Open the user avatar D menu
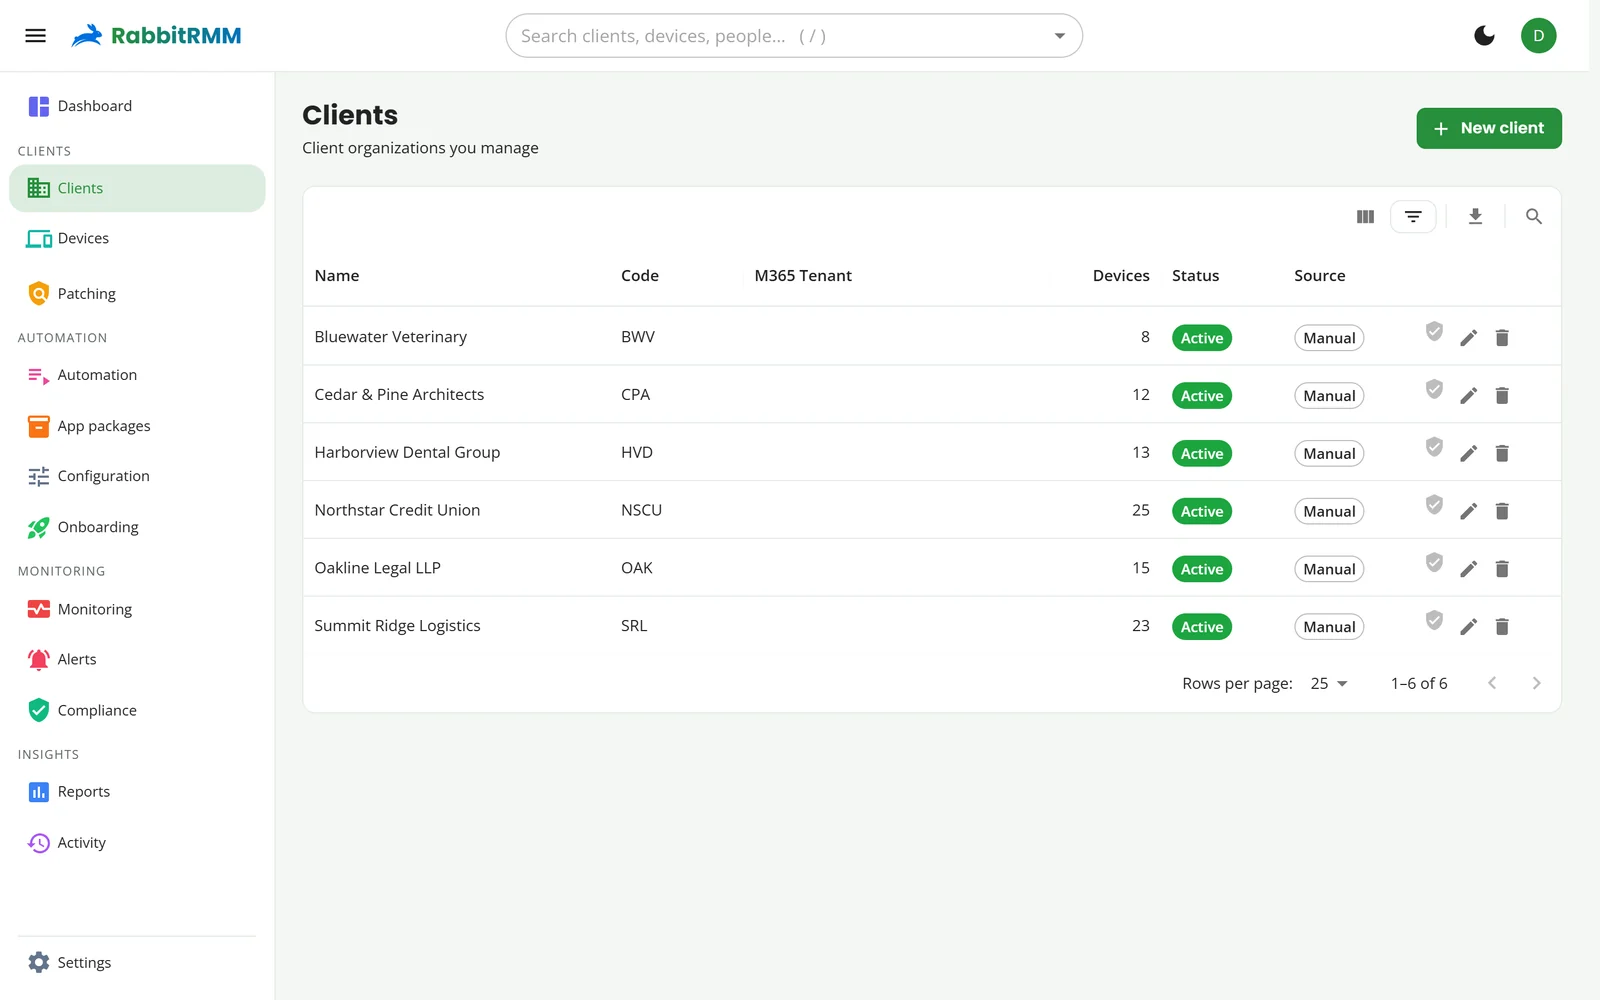This screenshot has height=1000, width=1600. click(1538, 36)
